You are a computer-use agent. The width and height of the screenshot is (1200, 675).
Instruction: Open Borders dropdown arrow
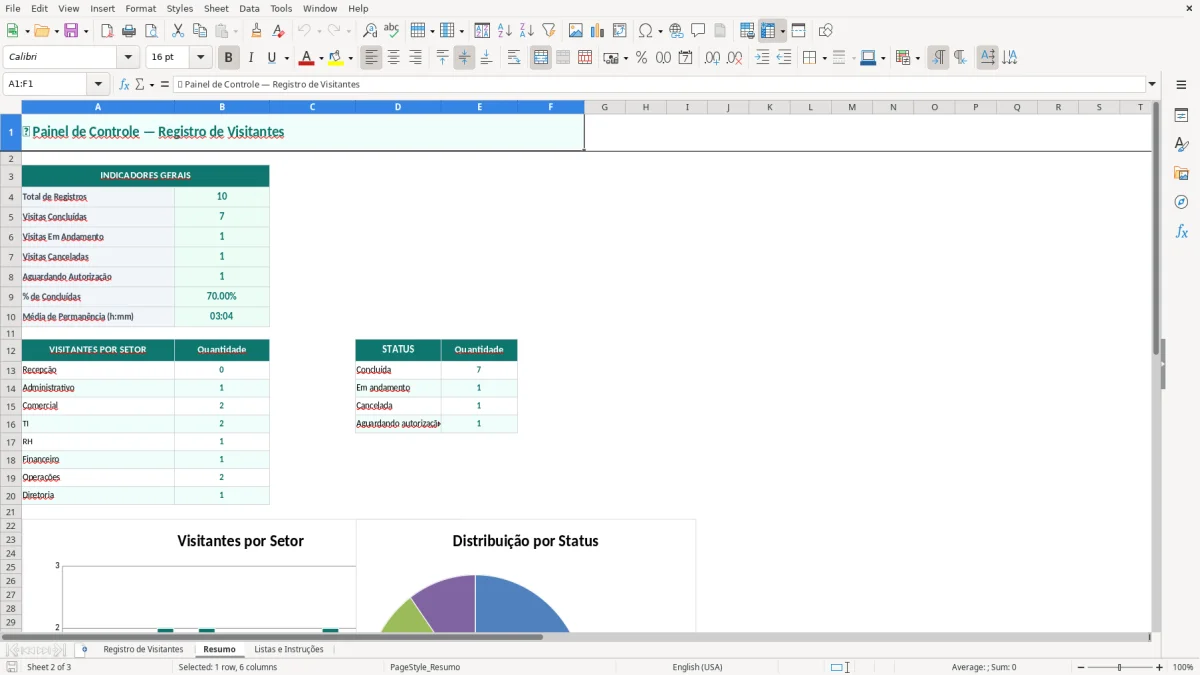[823, 58]
